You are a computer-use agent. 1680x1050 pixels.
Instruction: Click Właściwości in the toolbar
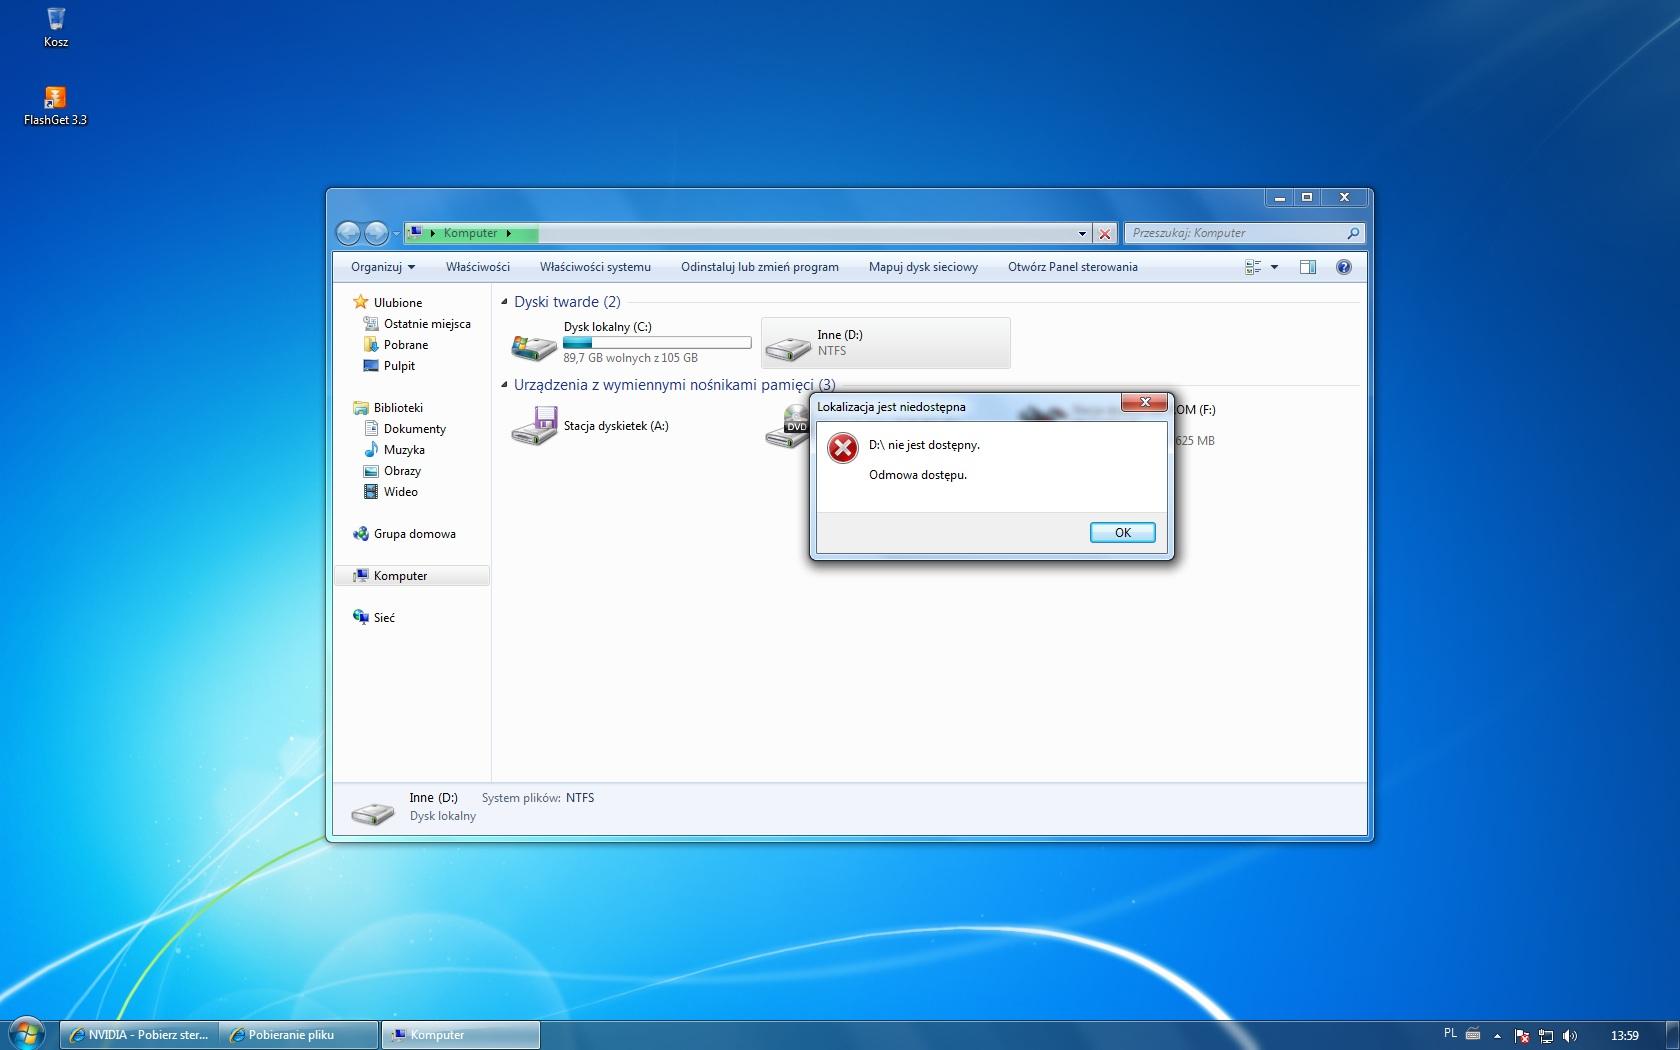(478, 267)
